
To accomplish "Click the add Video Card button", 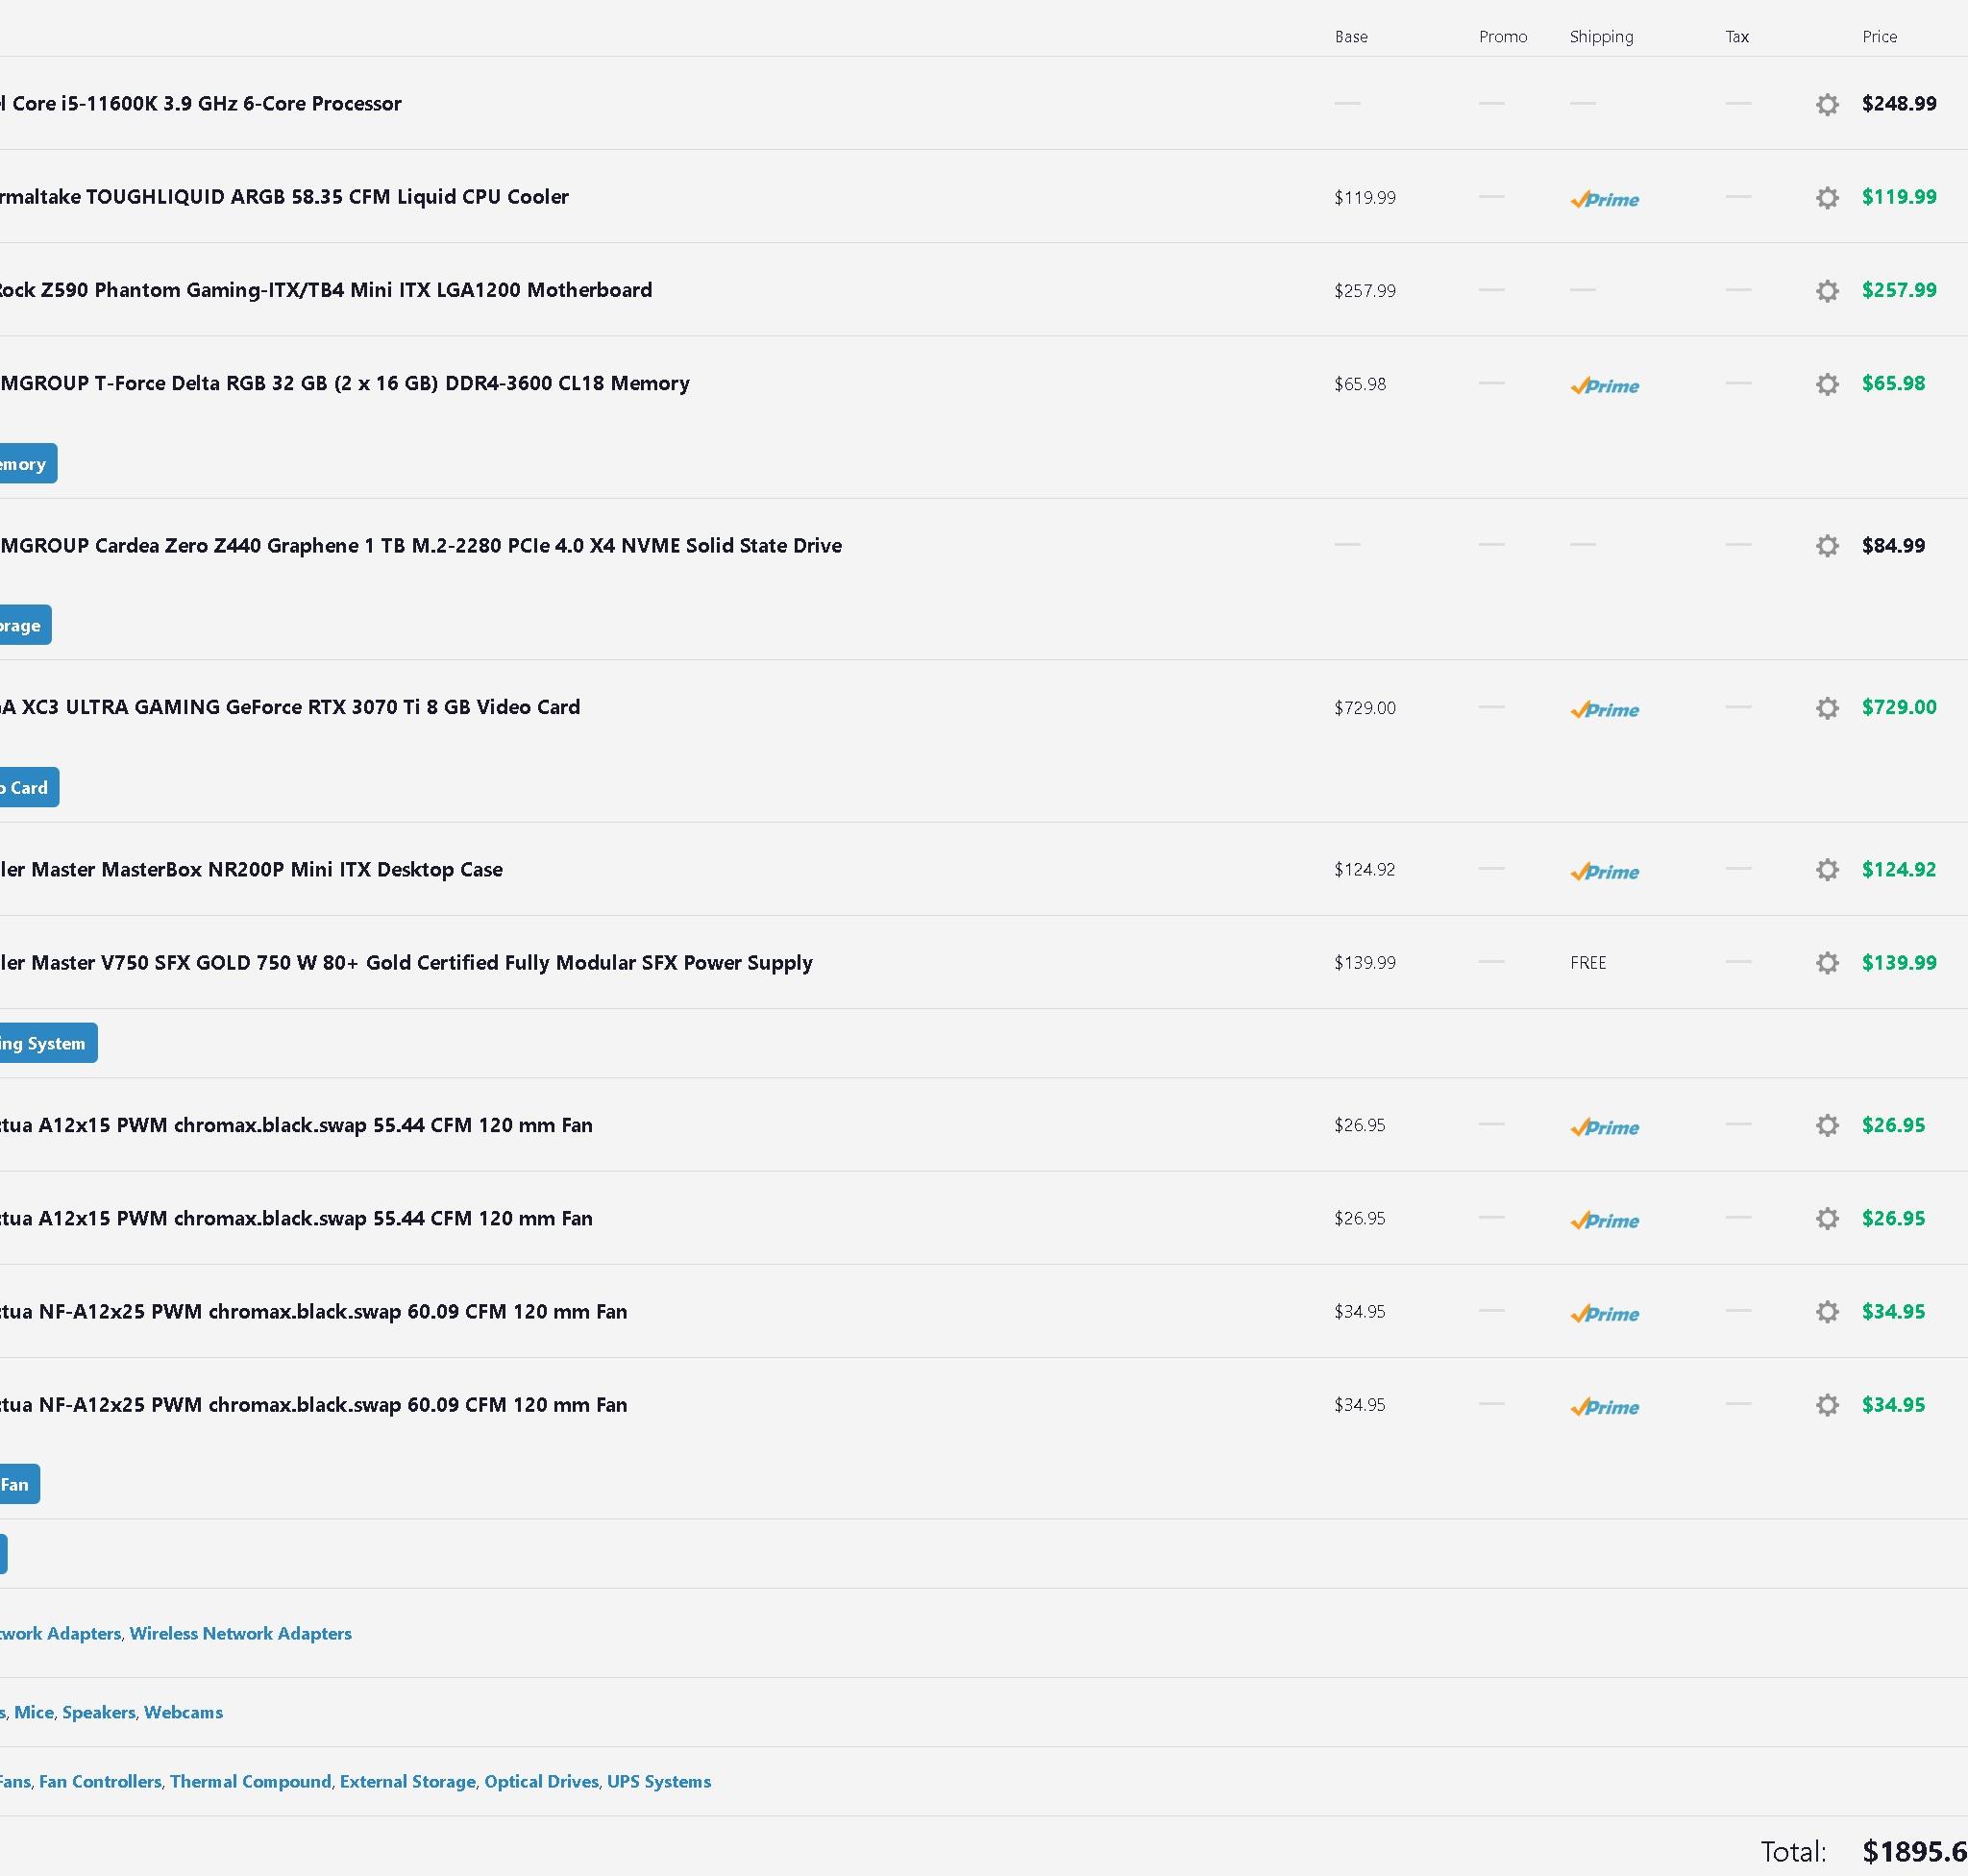I will tap(26, 787).
